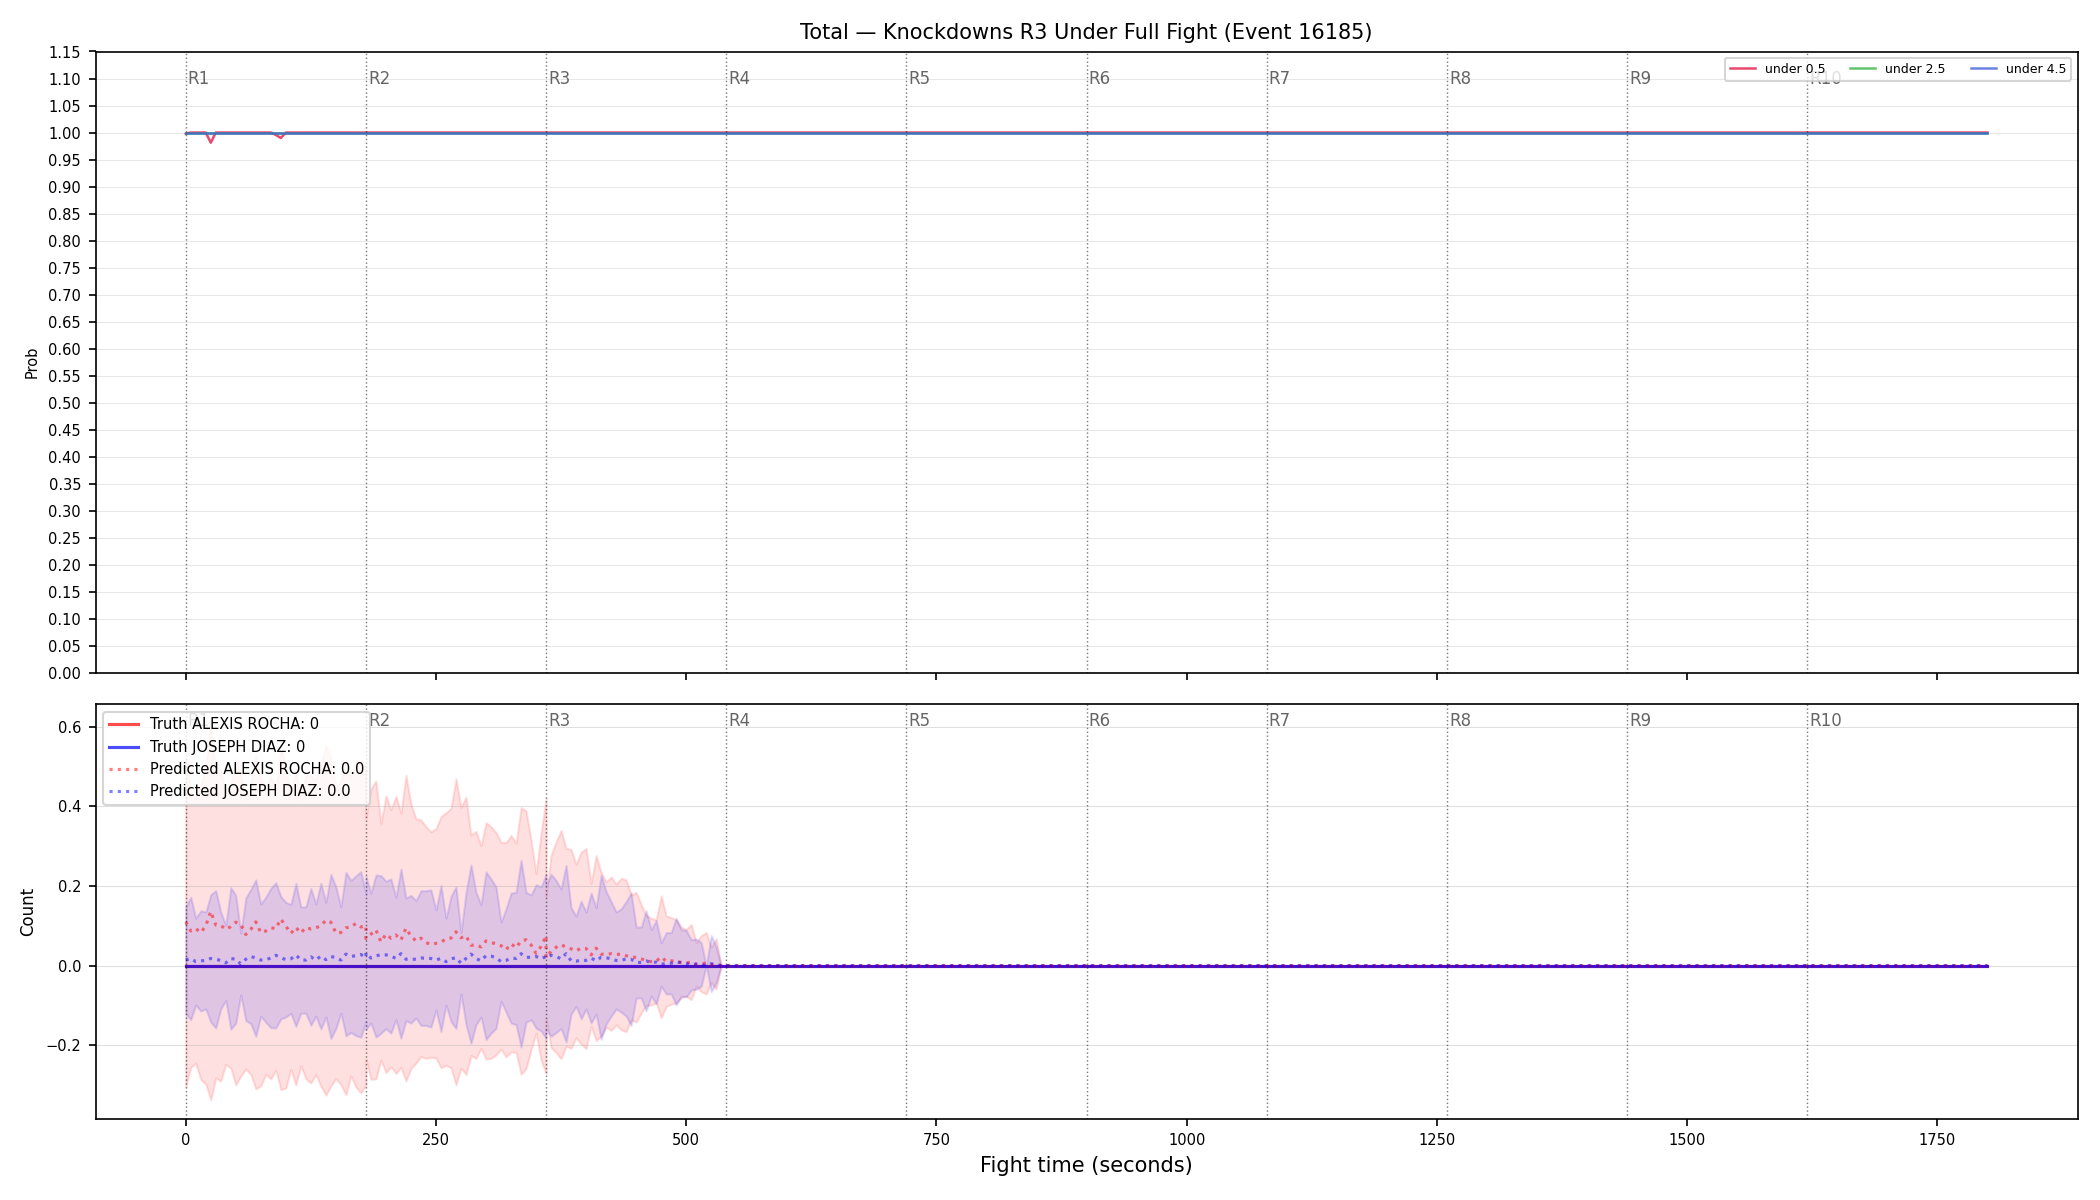Click the 1750 tick on time axis

click(1937, 1139)
